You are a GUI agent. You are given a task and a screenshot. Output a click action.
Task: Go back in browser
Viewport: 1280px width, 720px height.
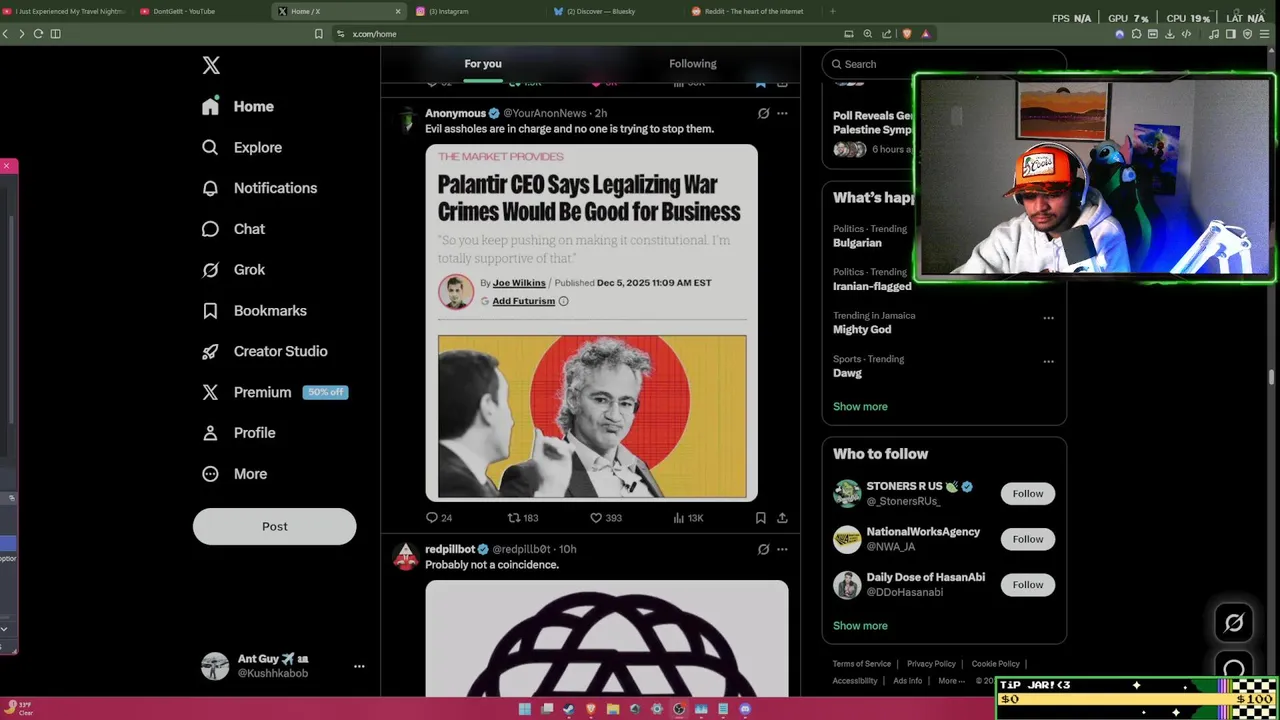pos(5,33)
